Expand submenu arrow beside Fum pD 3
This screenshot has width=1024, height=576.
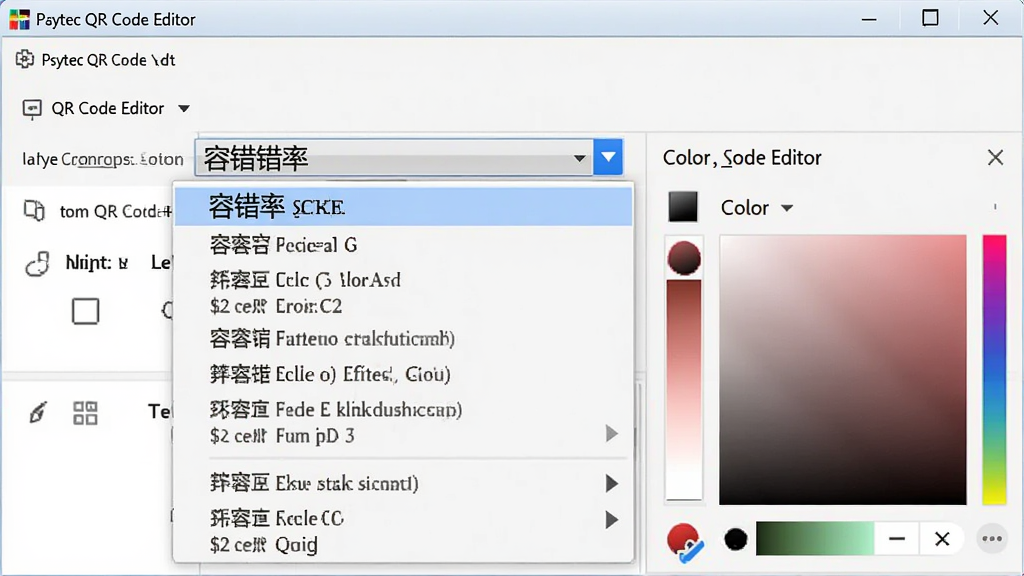pyautogui.click(x=611, y=434)
